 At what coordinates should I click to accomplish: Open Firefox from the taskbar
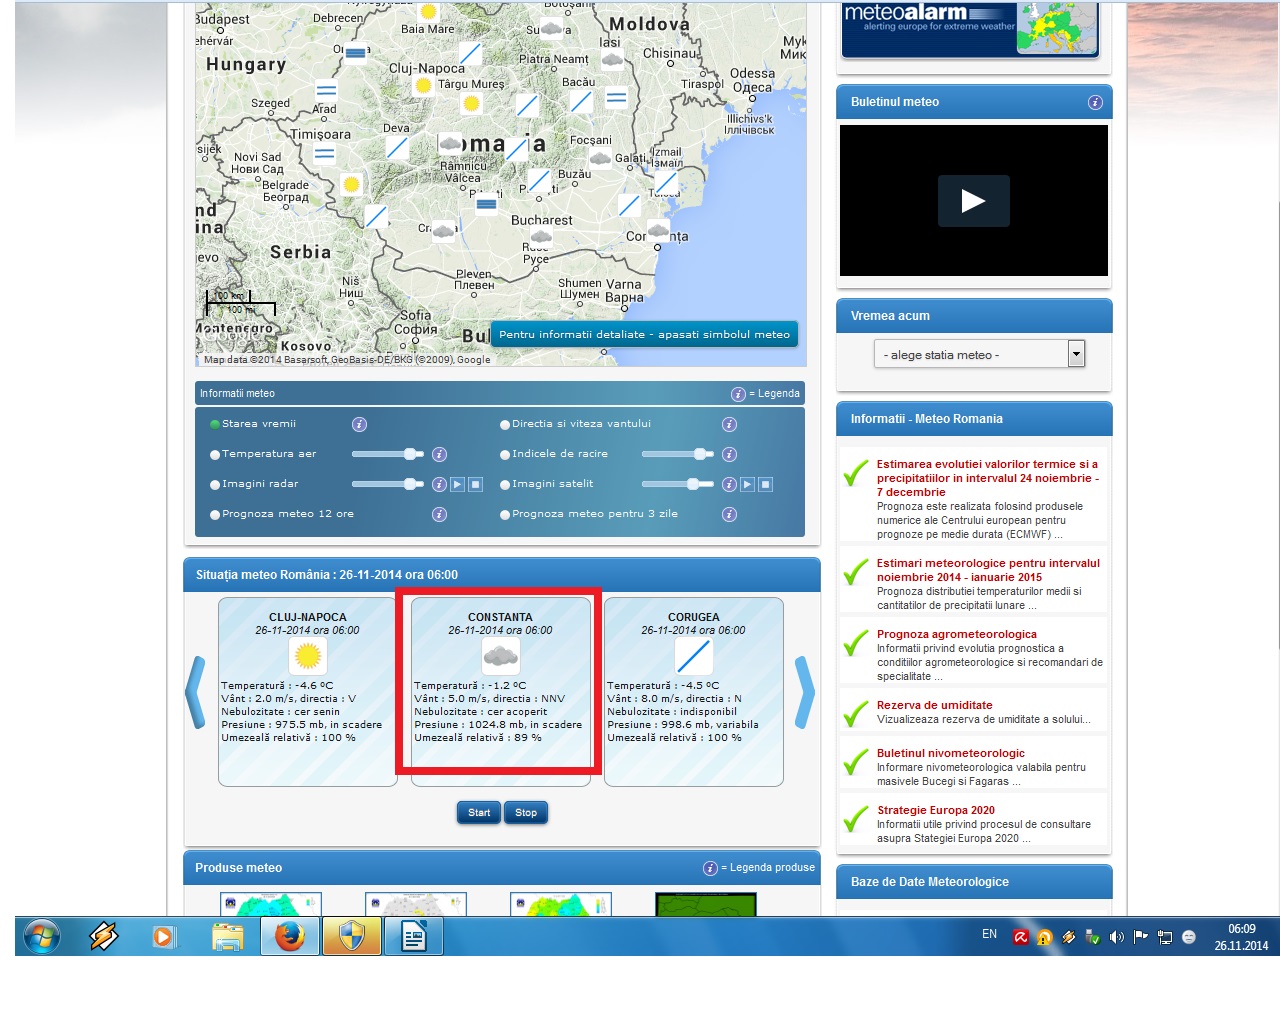tap(290, 937)
